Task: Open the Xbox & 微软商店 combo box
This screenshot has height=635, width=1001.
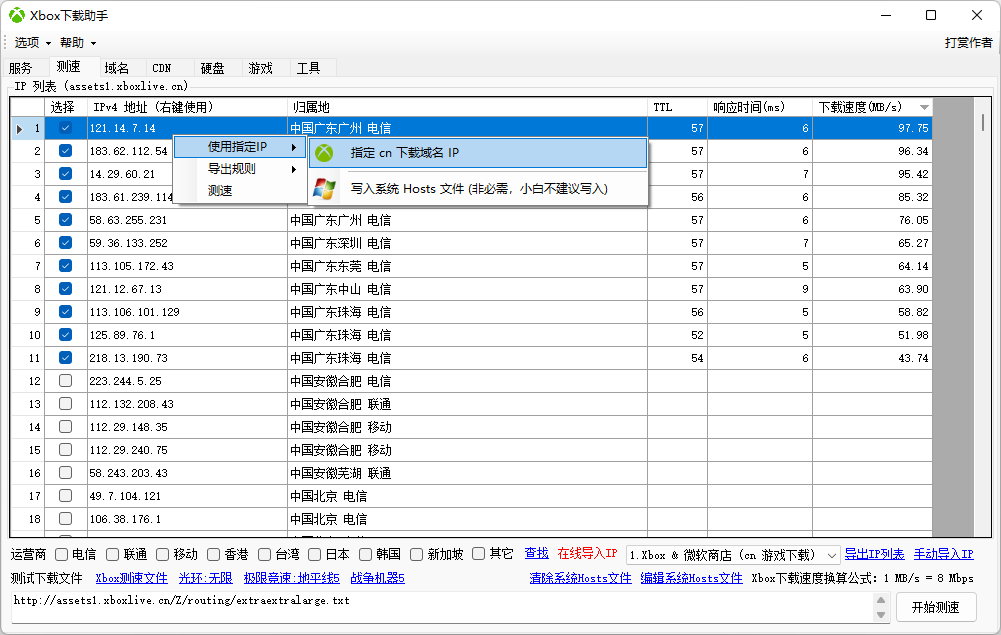Action: point(733,555)
